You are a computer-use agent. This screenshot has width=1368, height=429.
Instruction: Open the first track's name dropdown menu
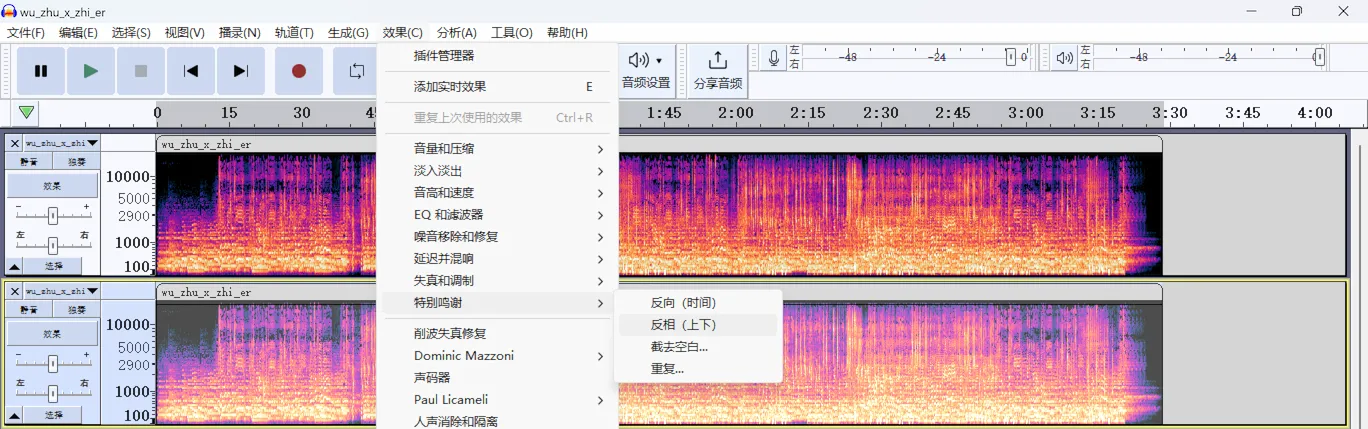point(92,143)
